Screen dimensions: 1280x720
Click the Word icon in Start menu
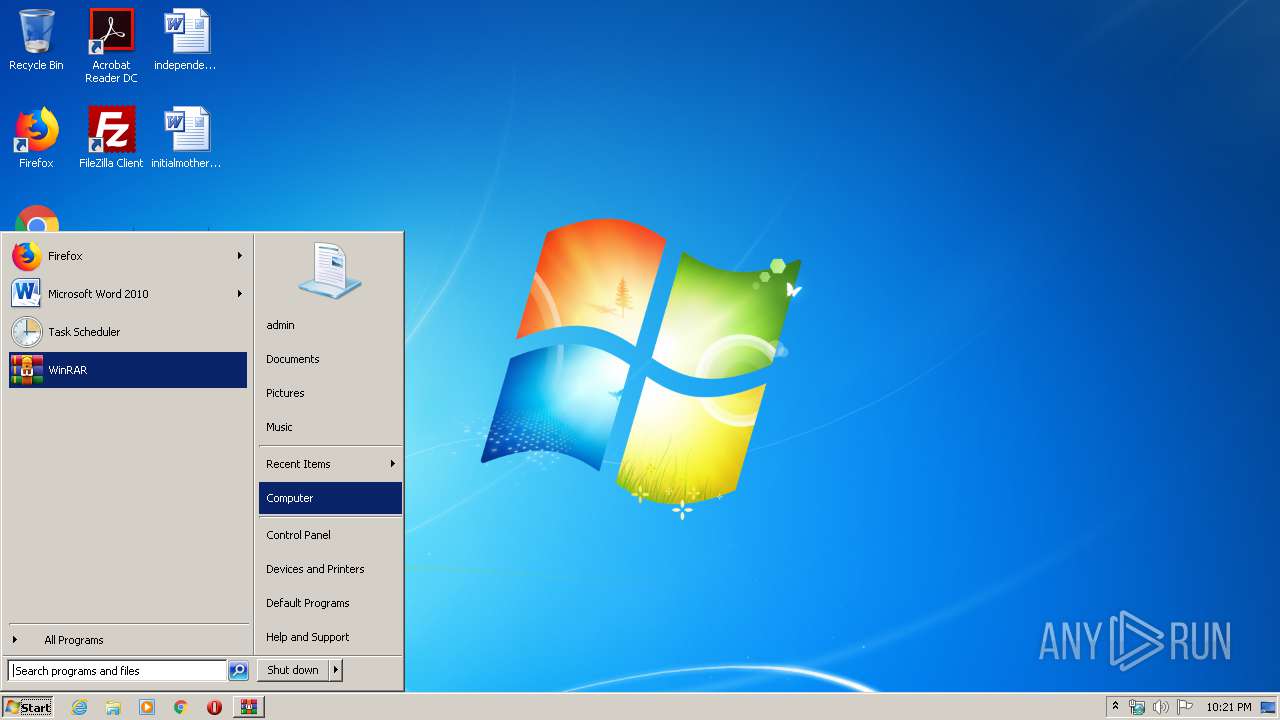pyautogui.click(x=27, y=294)
